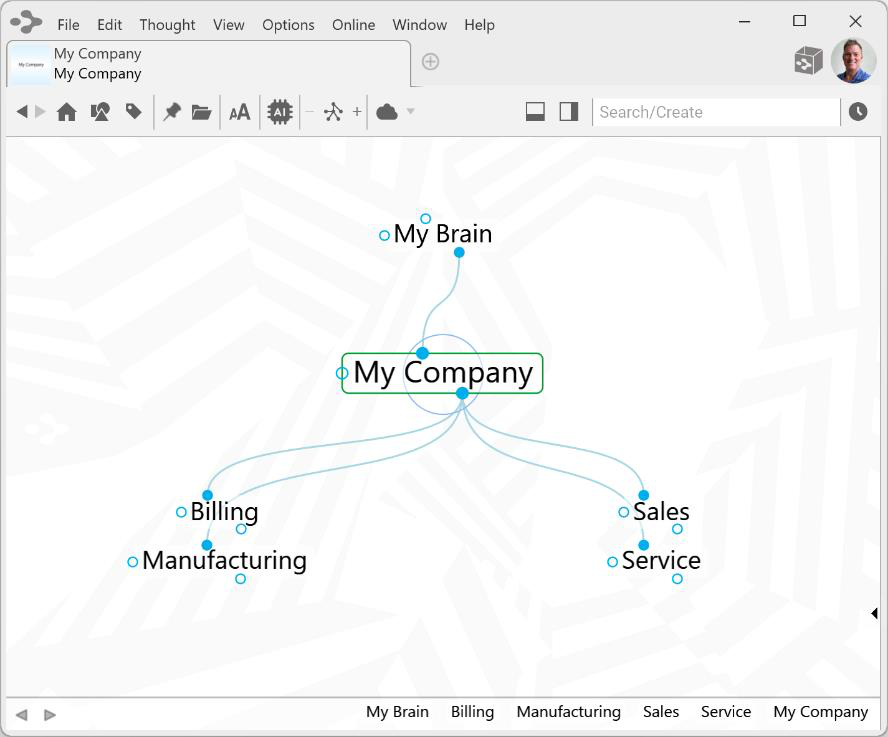Expand the cloud sync dropdown arrow
888x737 pixels.
tap(411, 112)
